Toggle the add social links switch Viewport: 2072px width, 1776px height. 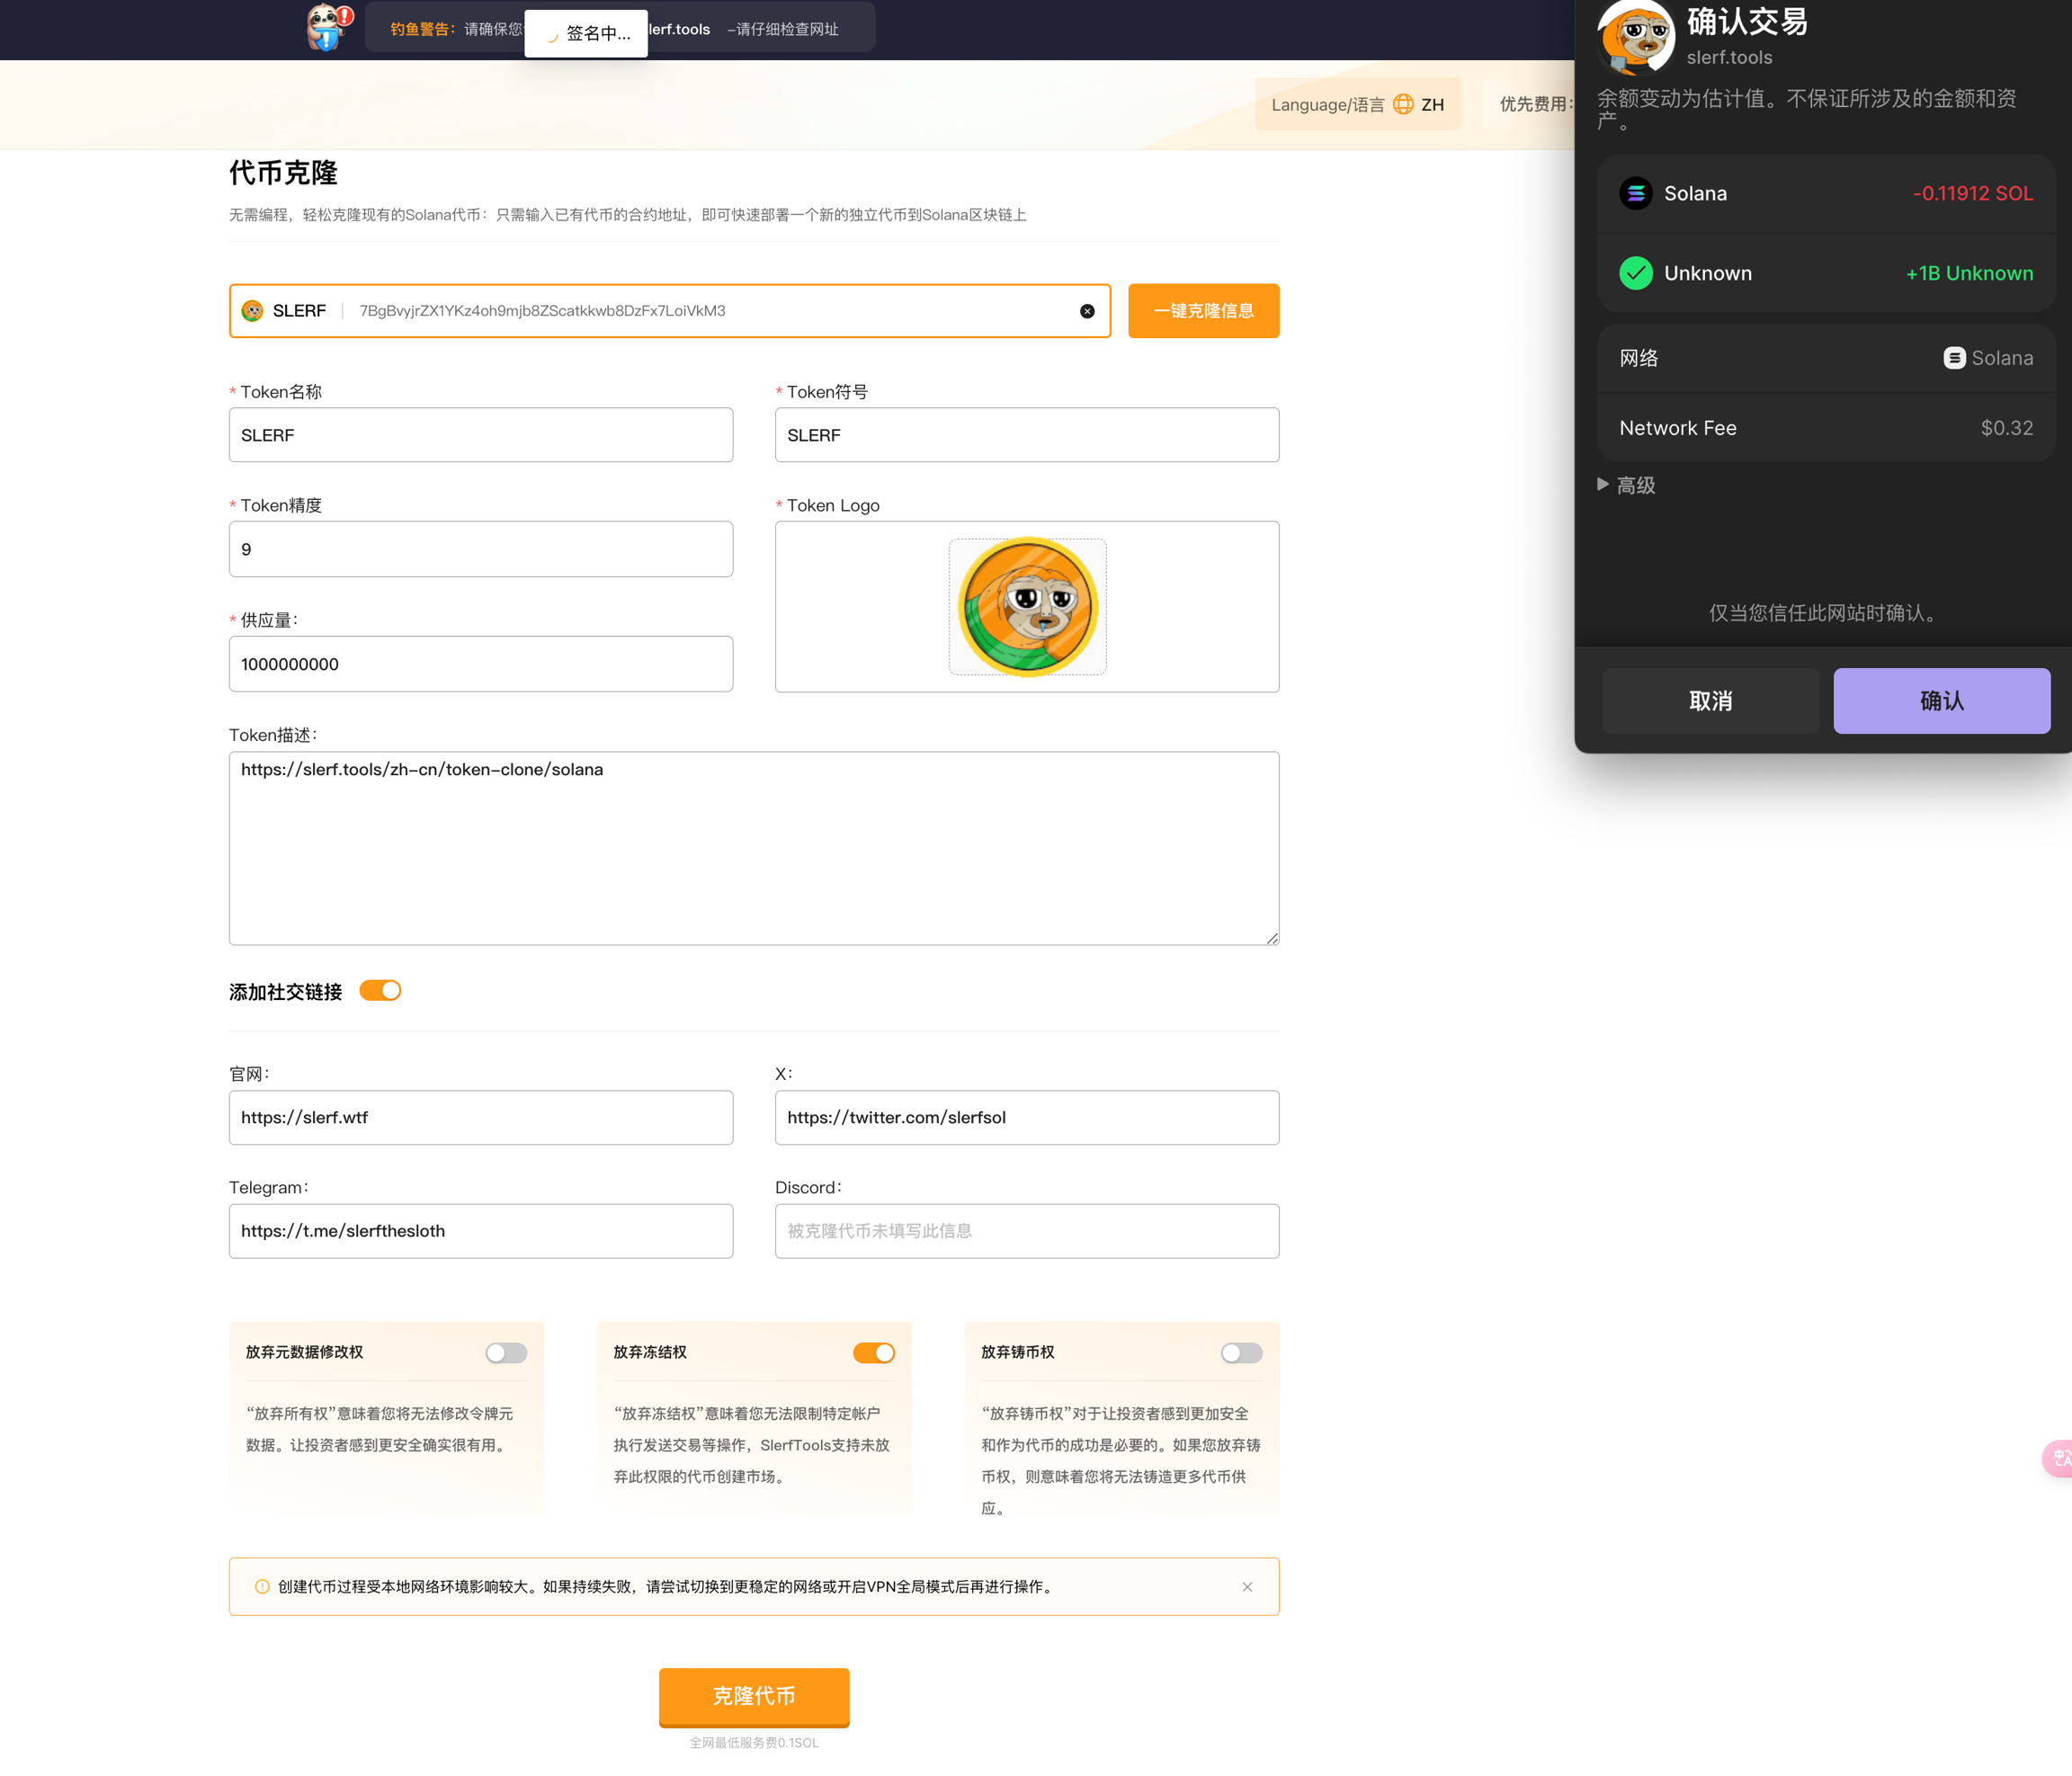[x=380, y=990]
